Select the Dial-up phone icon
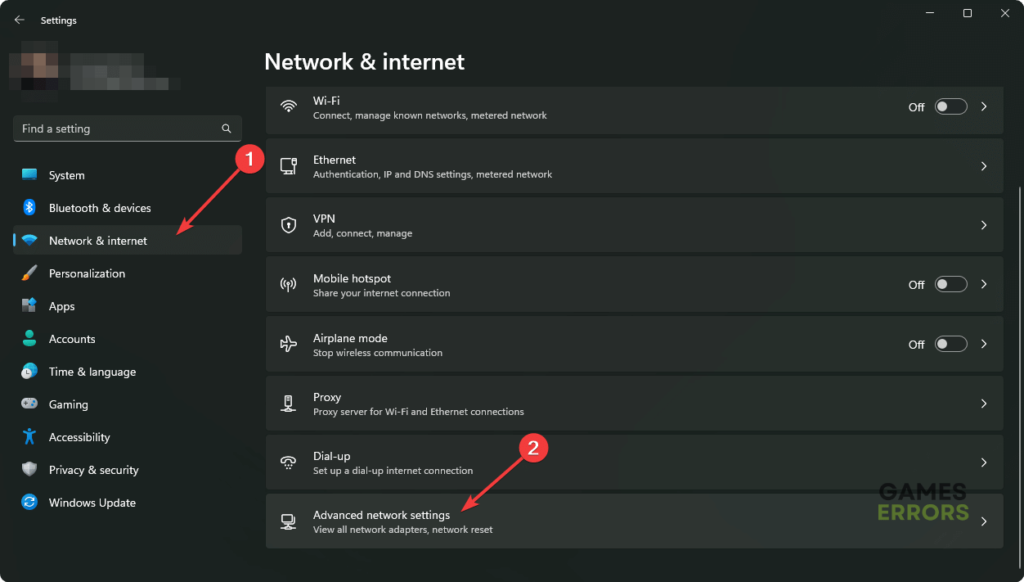This screenshot has width=1024, height=582. click(x=290, y=461)
